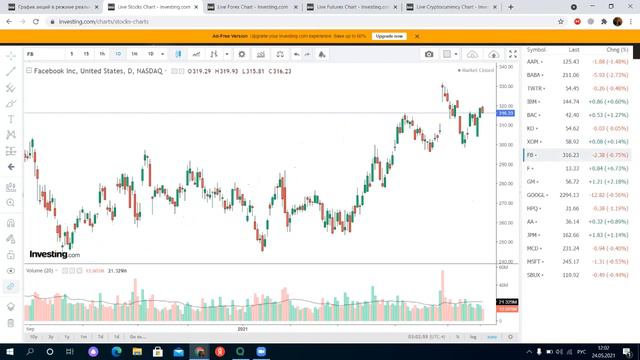Open chart settings gear at bottom right
This screenshot has height=360, width=640.
(510, 337)
